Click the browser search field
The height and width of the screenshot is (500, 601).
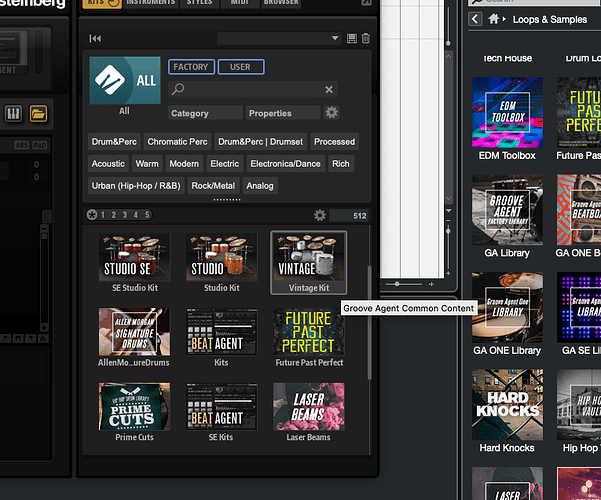pyautogui.click(x=253, y=89)
